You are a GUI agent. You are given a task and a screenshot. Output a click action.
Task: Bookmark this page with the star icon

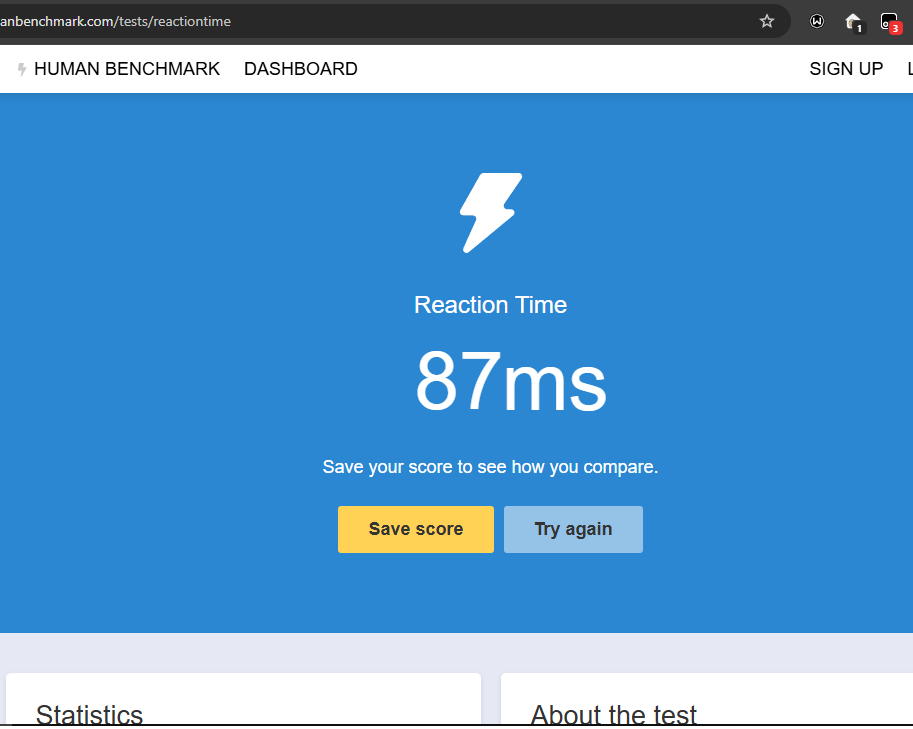[x=767, y=22]
